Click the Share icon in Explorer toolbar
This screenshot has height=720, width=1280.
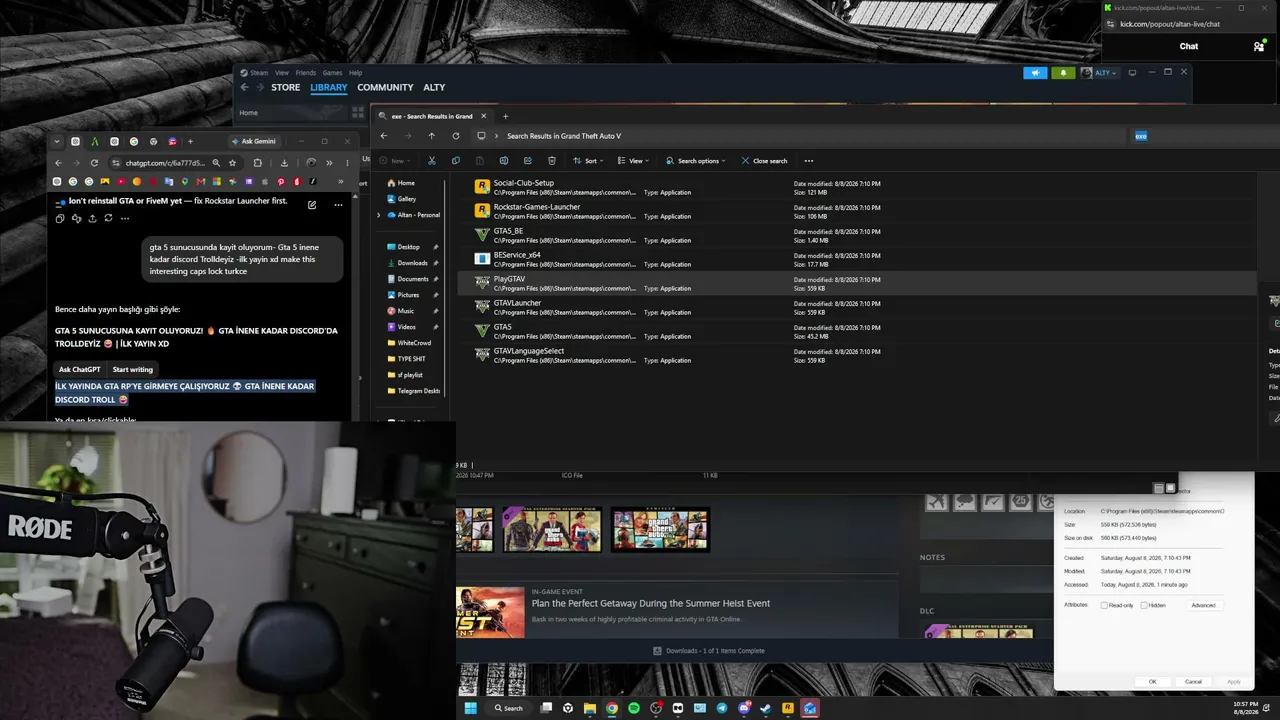[x=528, y=161]
